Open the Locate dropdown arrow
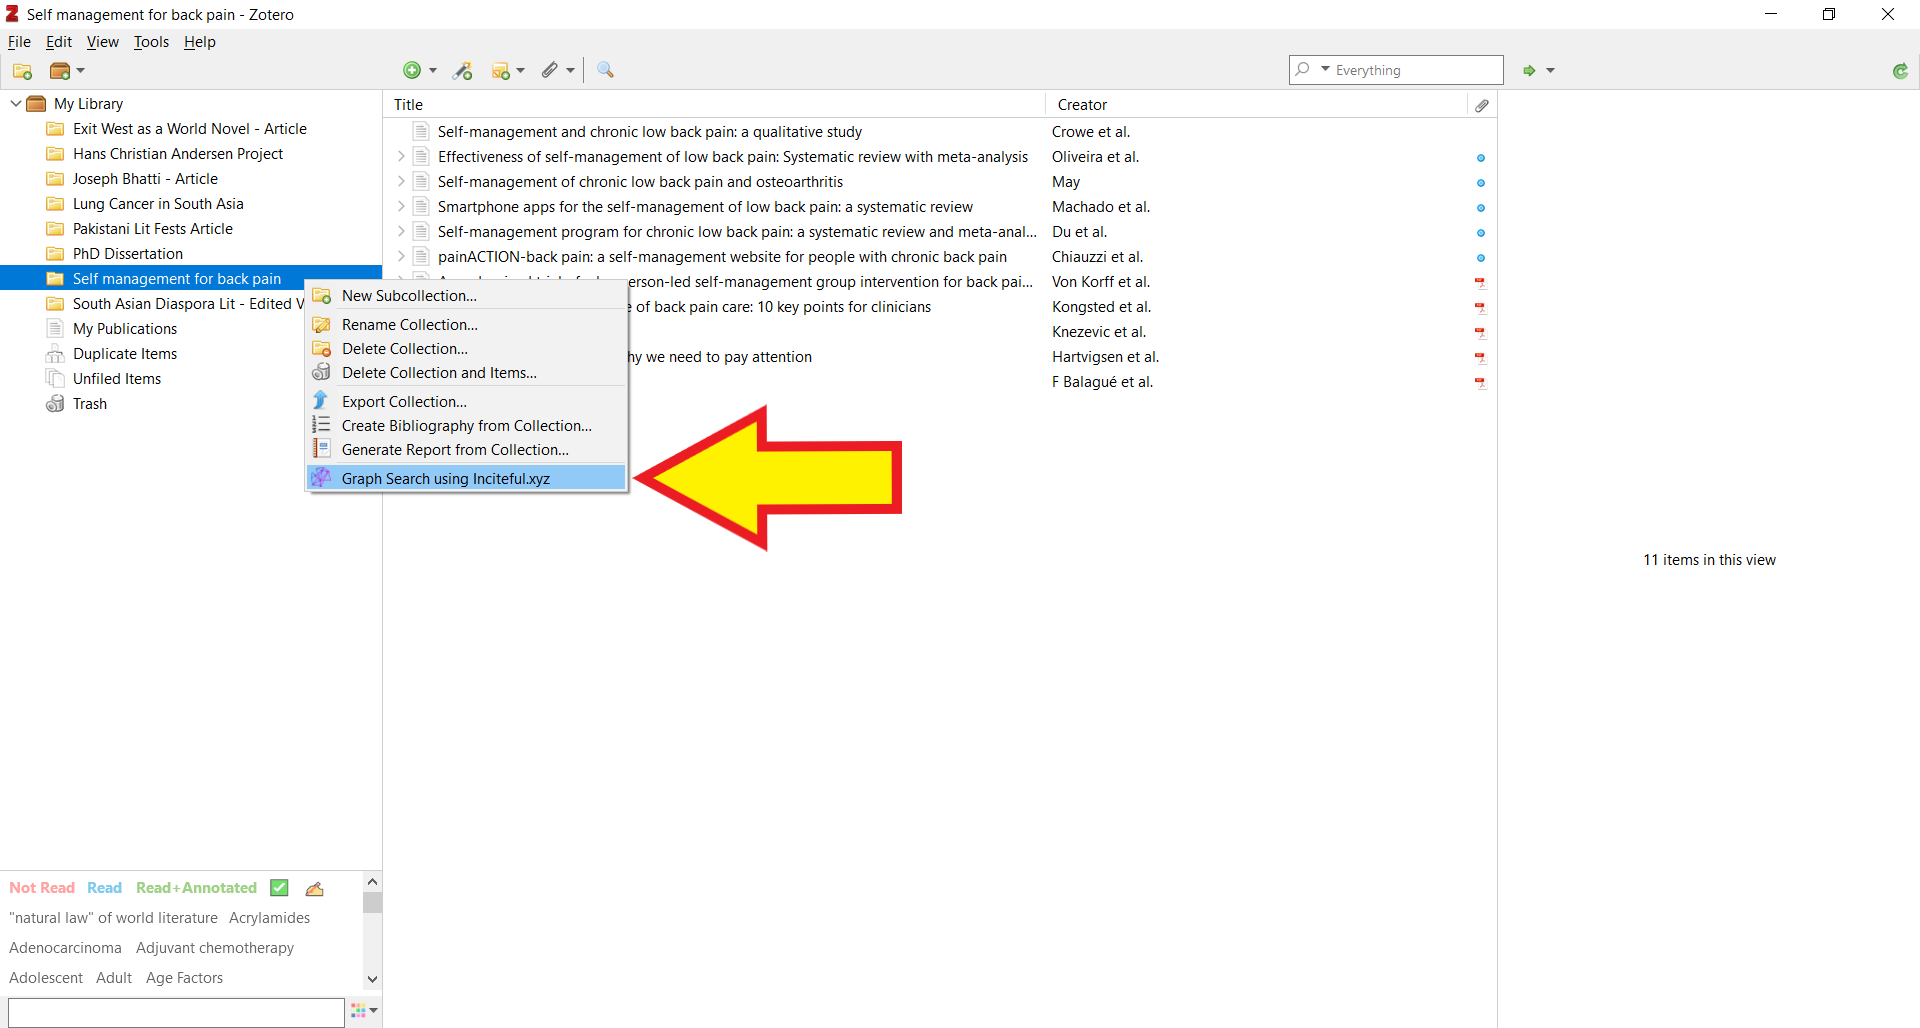Screen dimensions: 1920x1028 tap(1551, 71)
